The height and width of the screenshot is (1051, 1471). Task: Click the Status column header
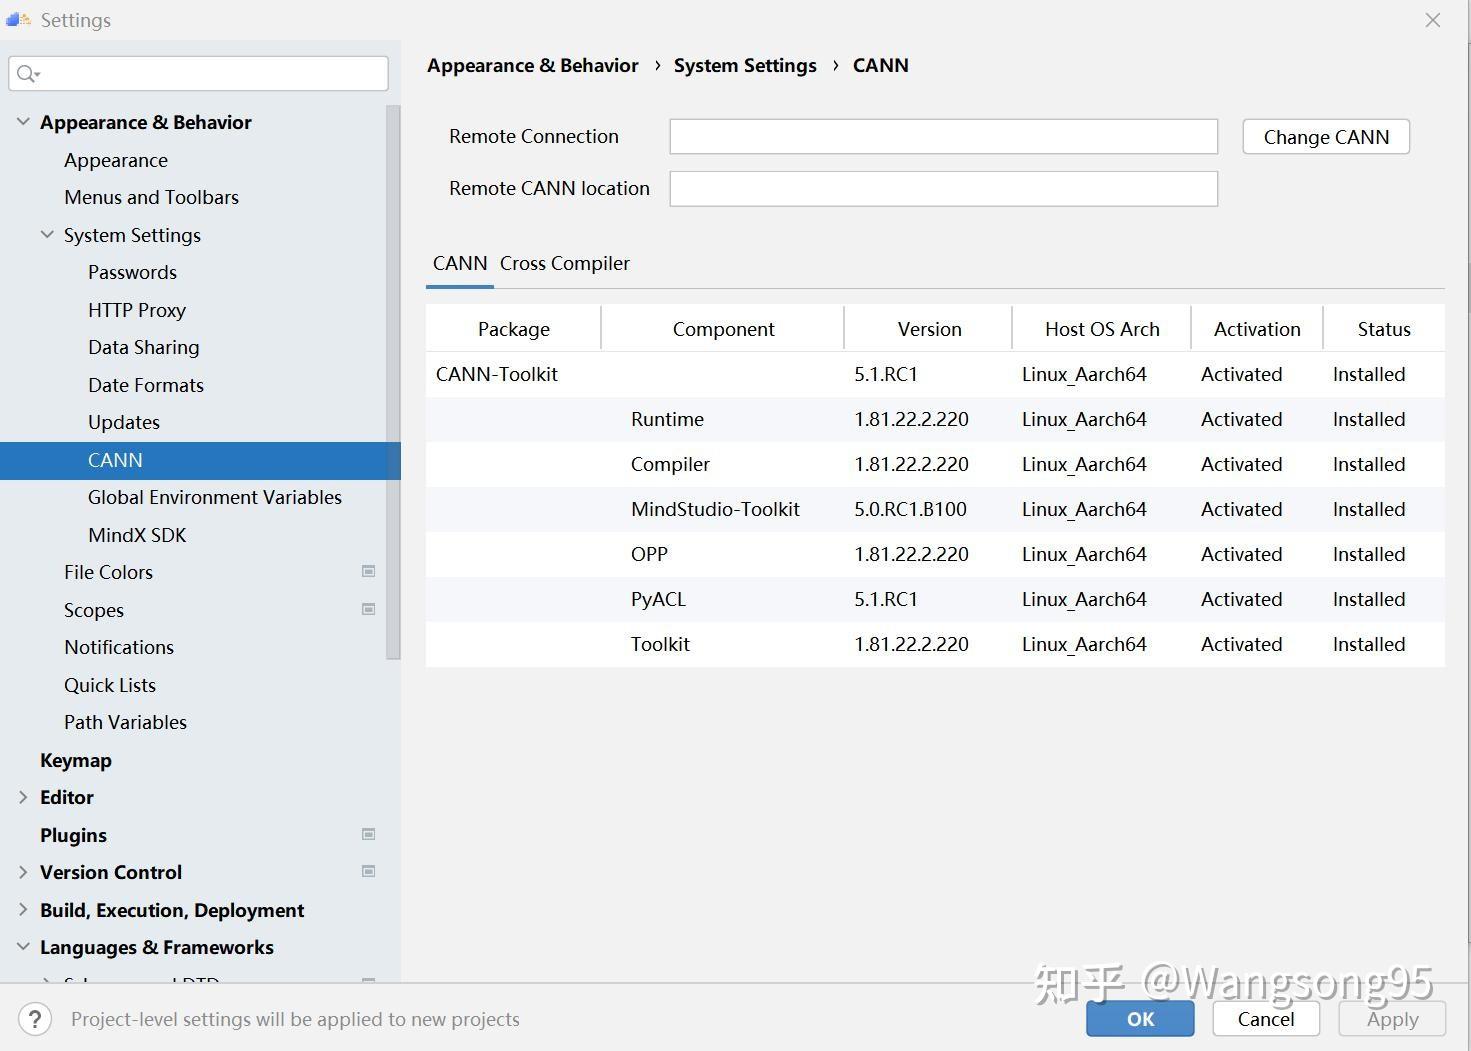1384,329
